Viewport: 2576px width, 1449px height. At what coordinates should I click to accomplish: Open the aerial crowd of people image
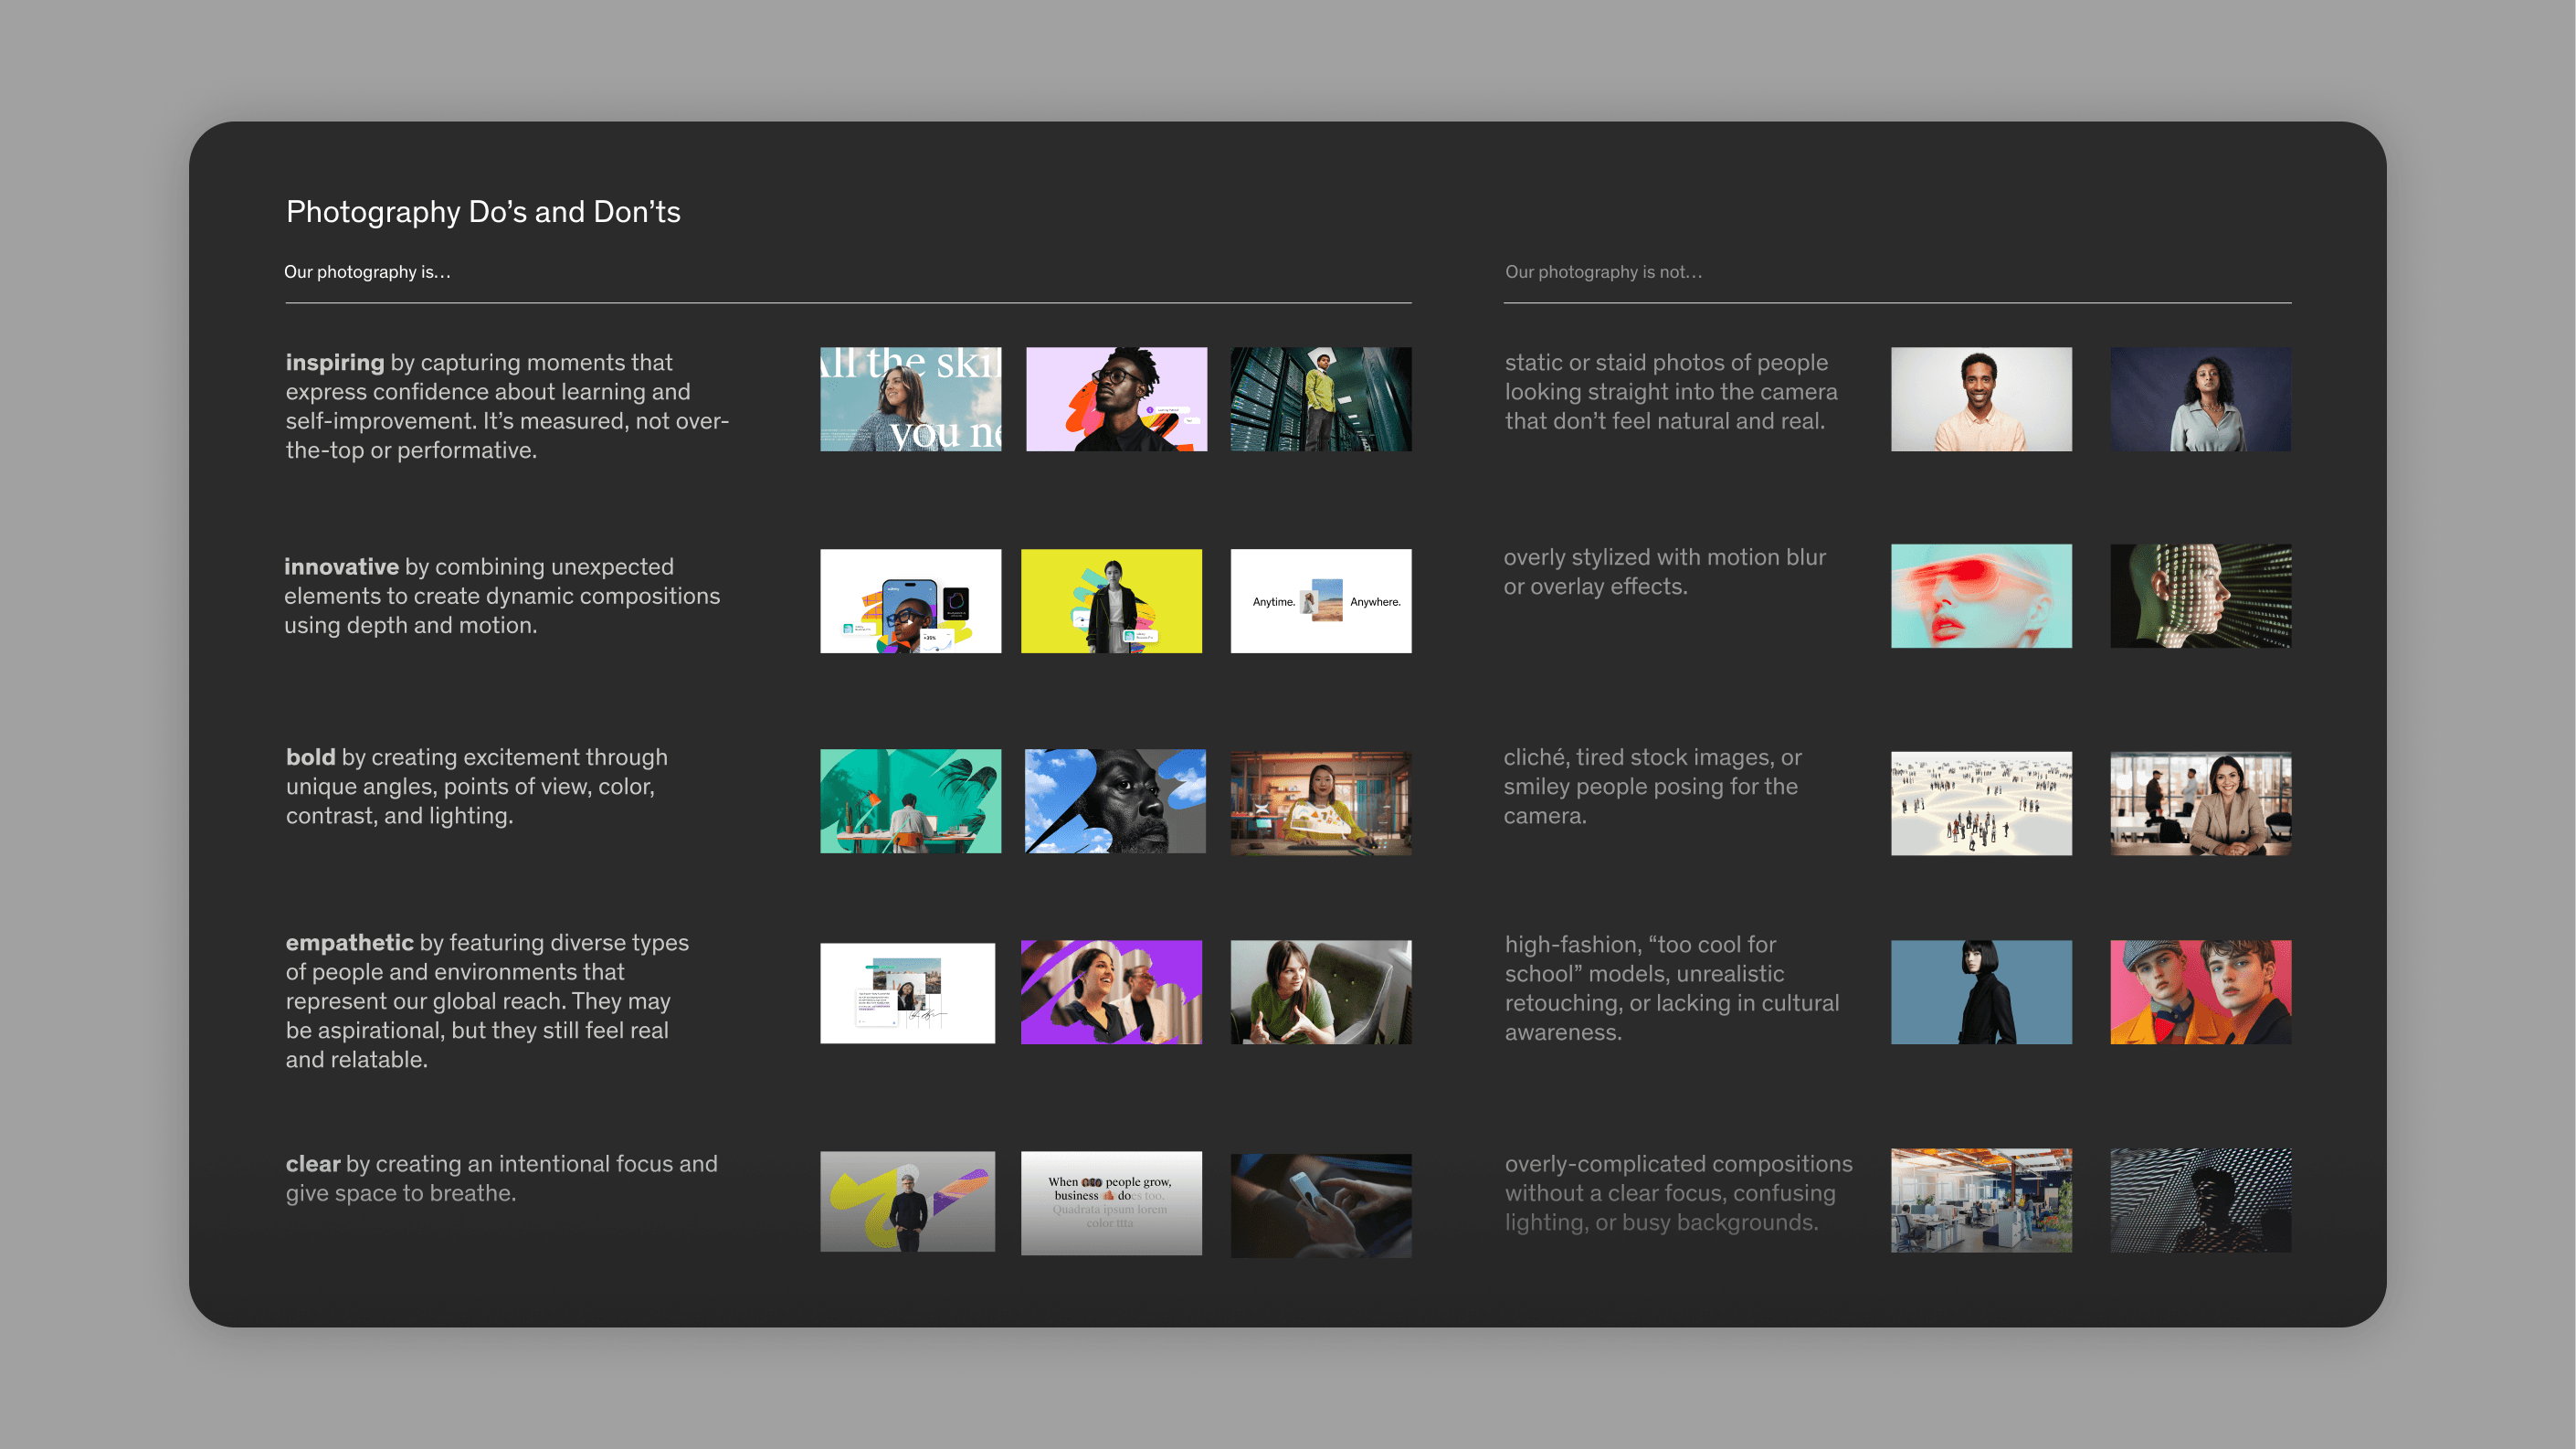(x=1981, y=803)
